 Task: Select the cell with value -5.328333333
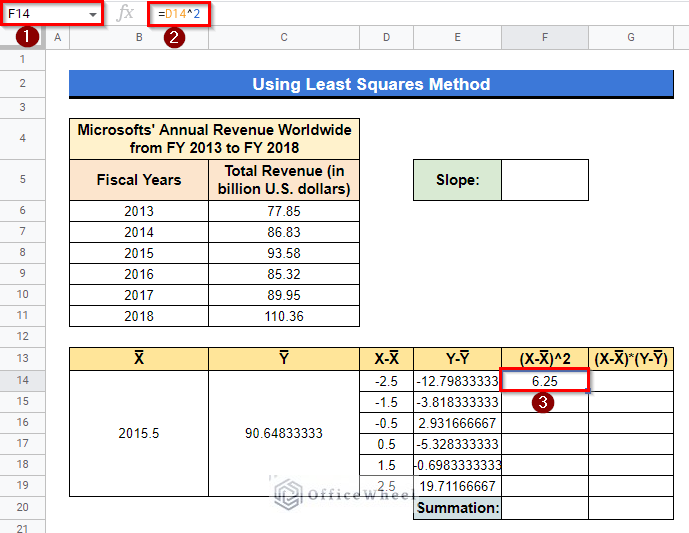pyautogui.click(x=457, y=444)
